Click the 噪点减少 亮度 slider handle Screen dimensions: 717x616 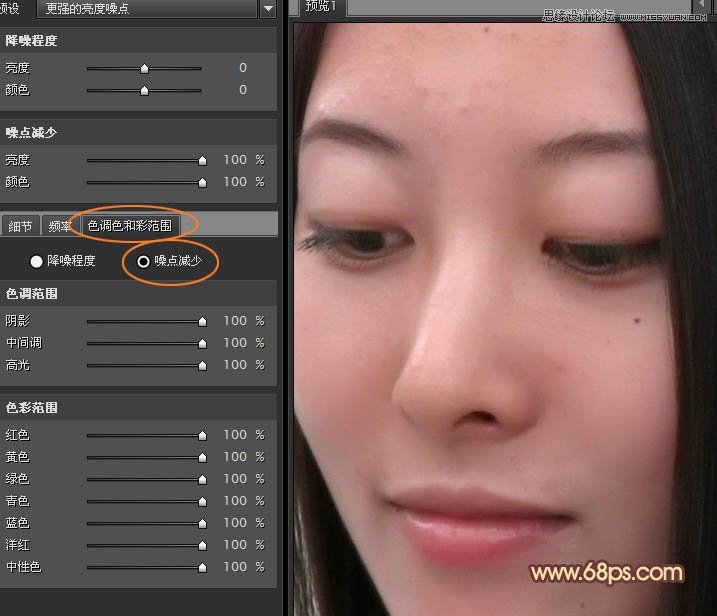202,161
